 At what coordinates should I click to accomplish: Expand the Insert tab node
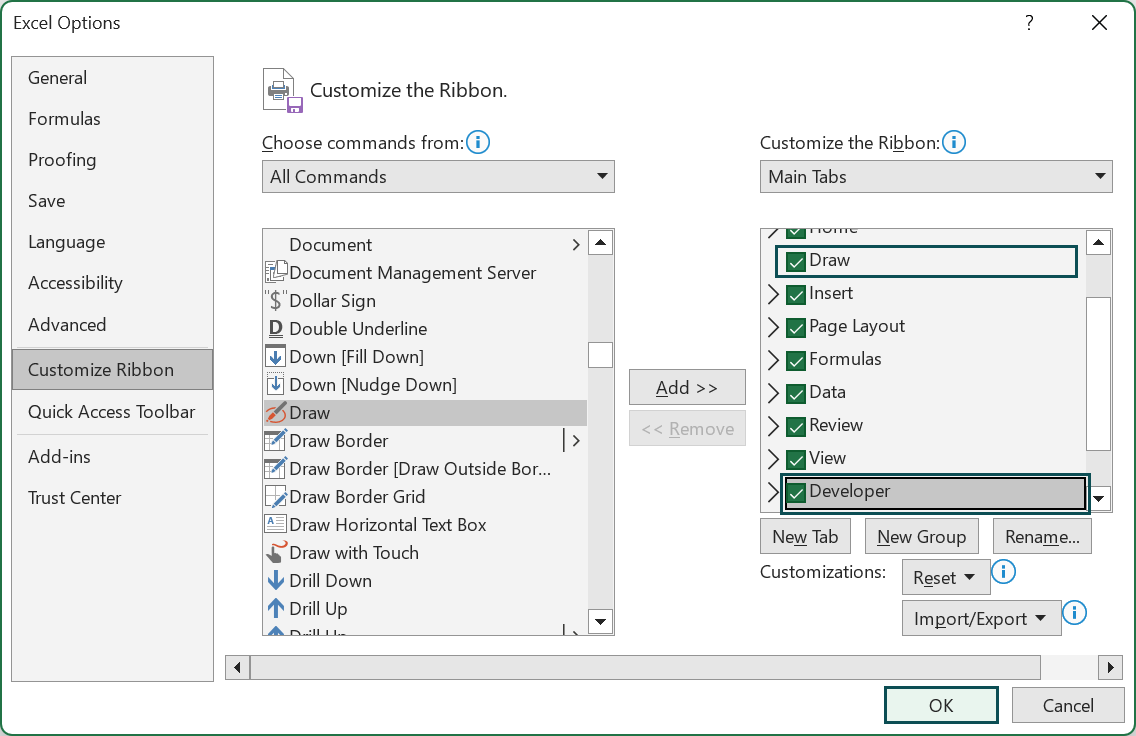pyautogui.click(x=773, y=294)
